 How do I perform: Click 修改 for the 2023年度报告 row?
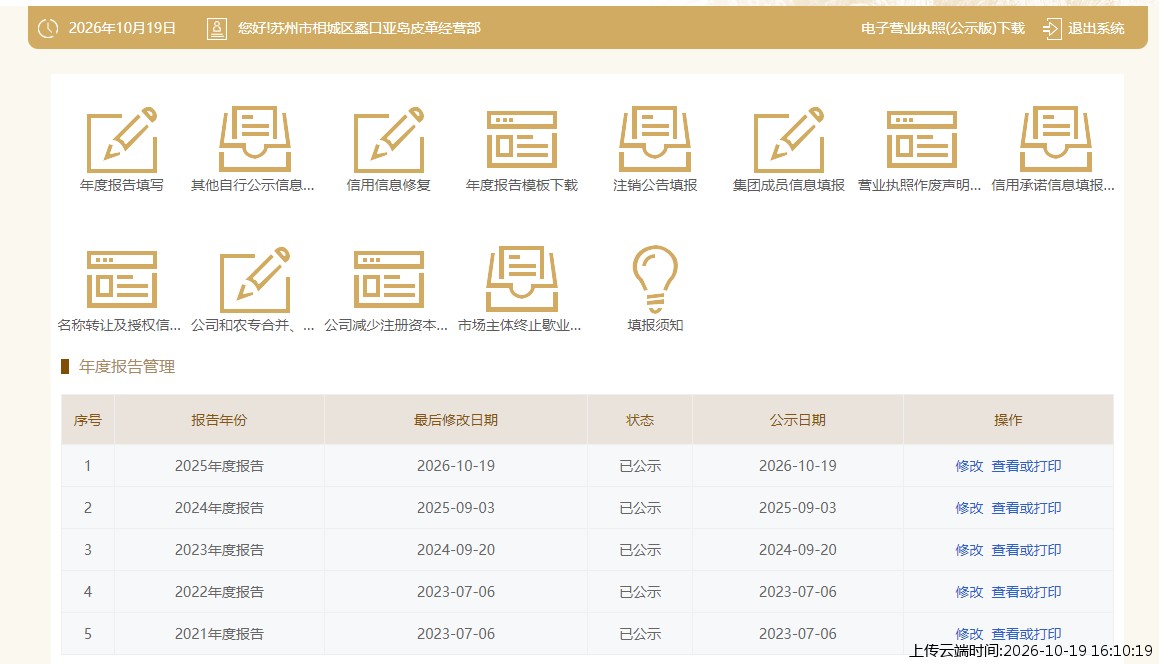click(969, 550)
